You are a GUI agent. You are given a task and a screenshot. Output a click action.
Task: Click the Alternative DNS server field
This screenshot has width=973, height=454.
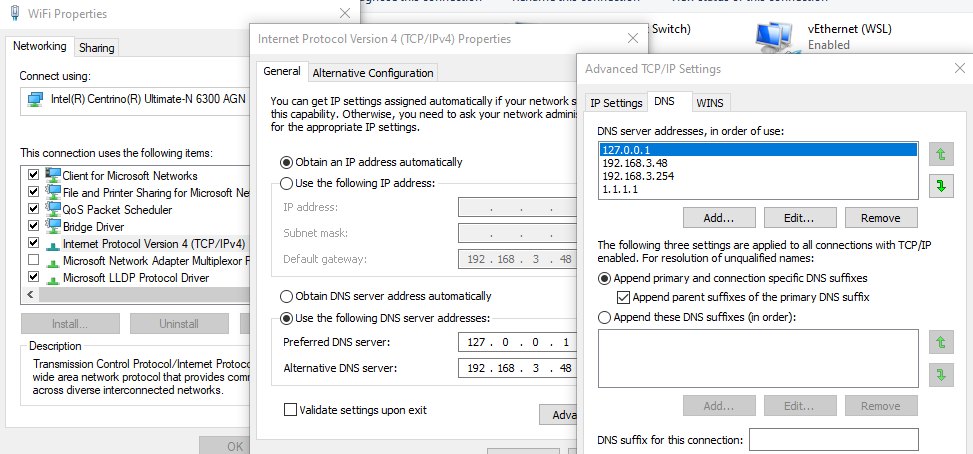[x=518, y=368]
